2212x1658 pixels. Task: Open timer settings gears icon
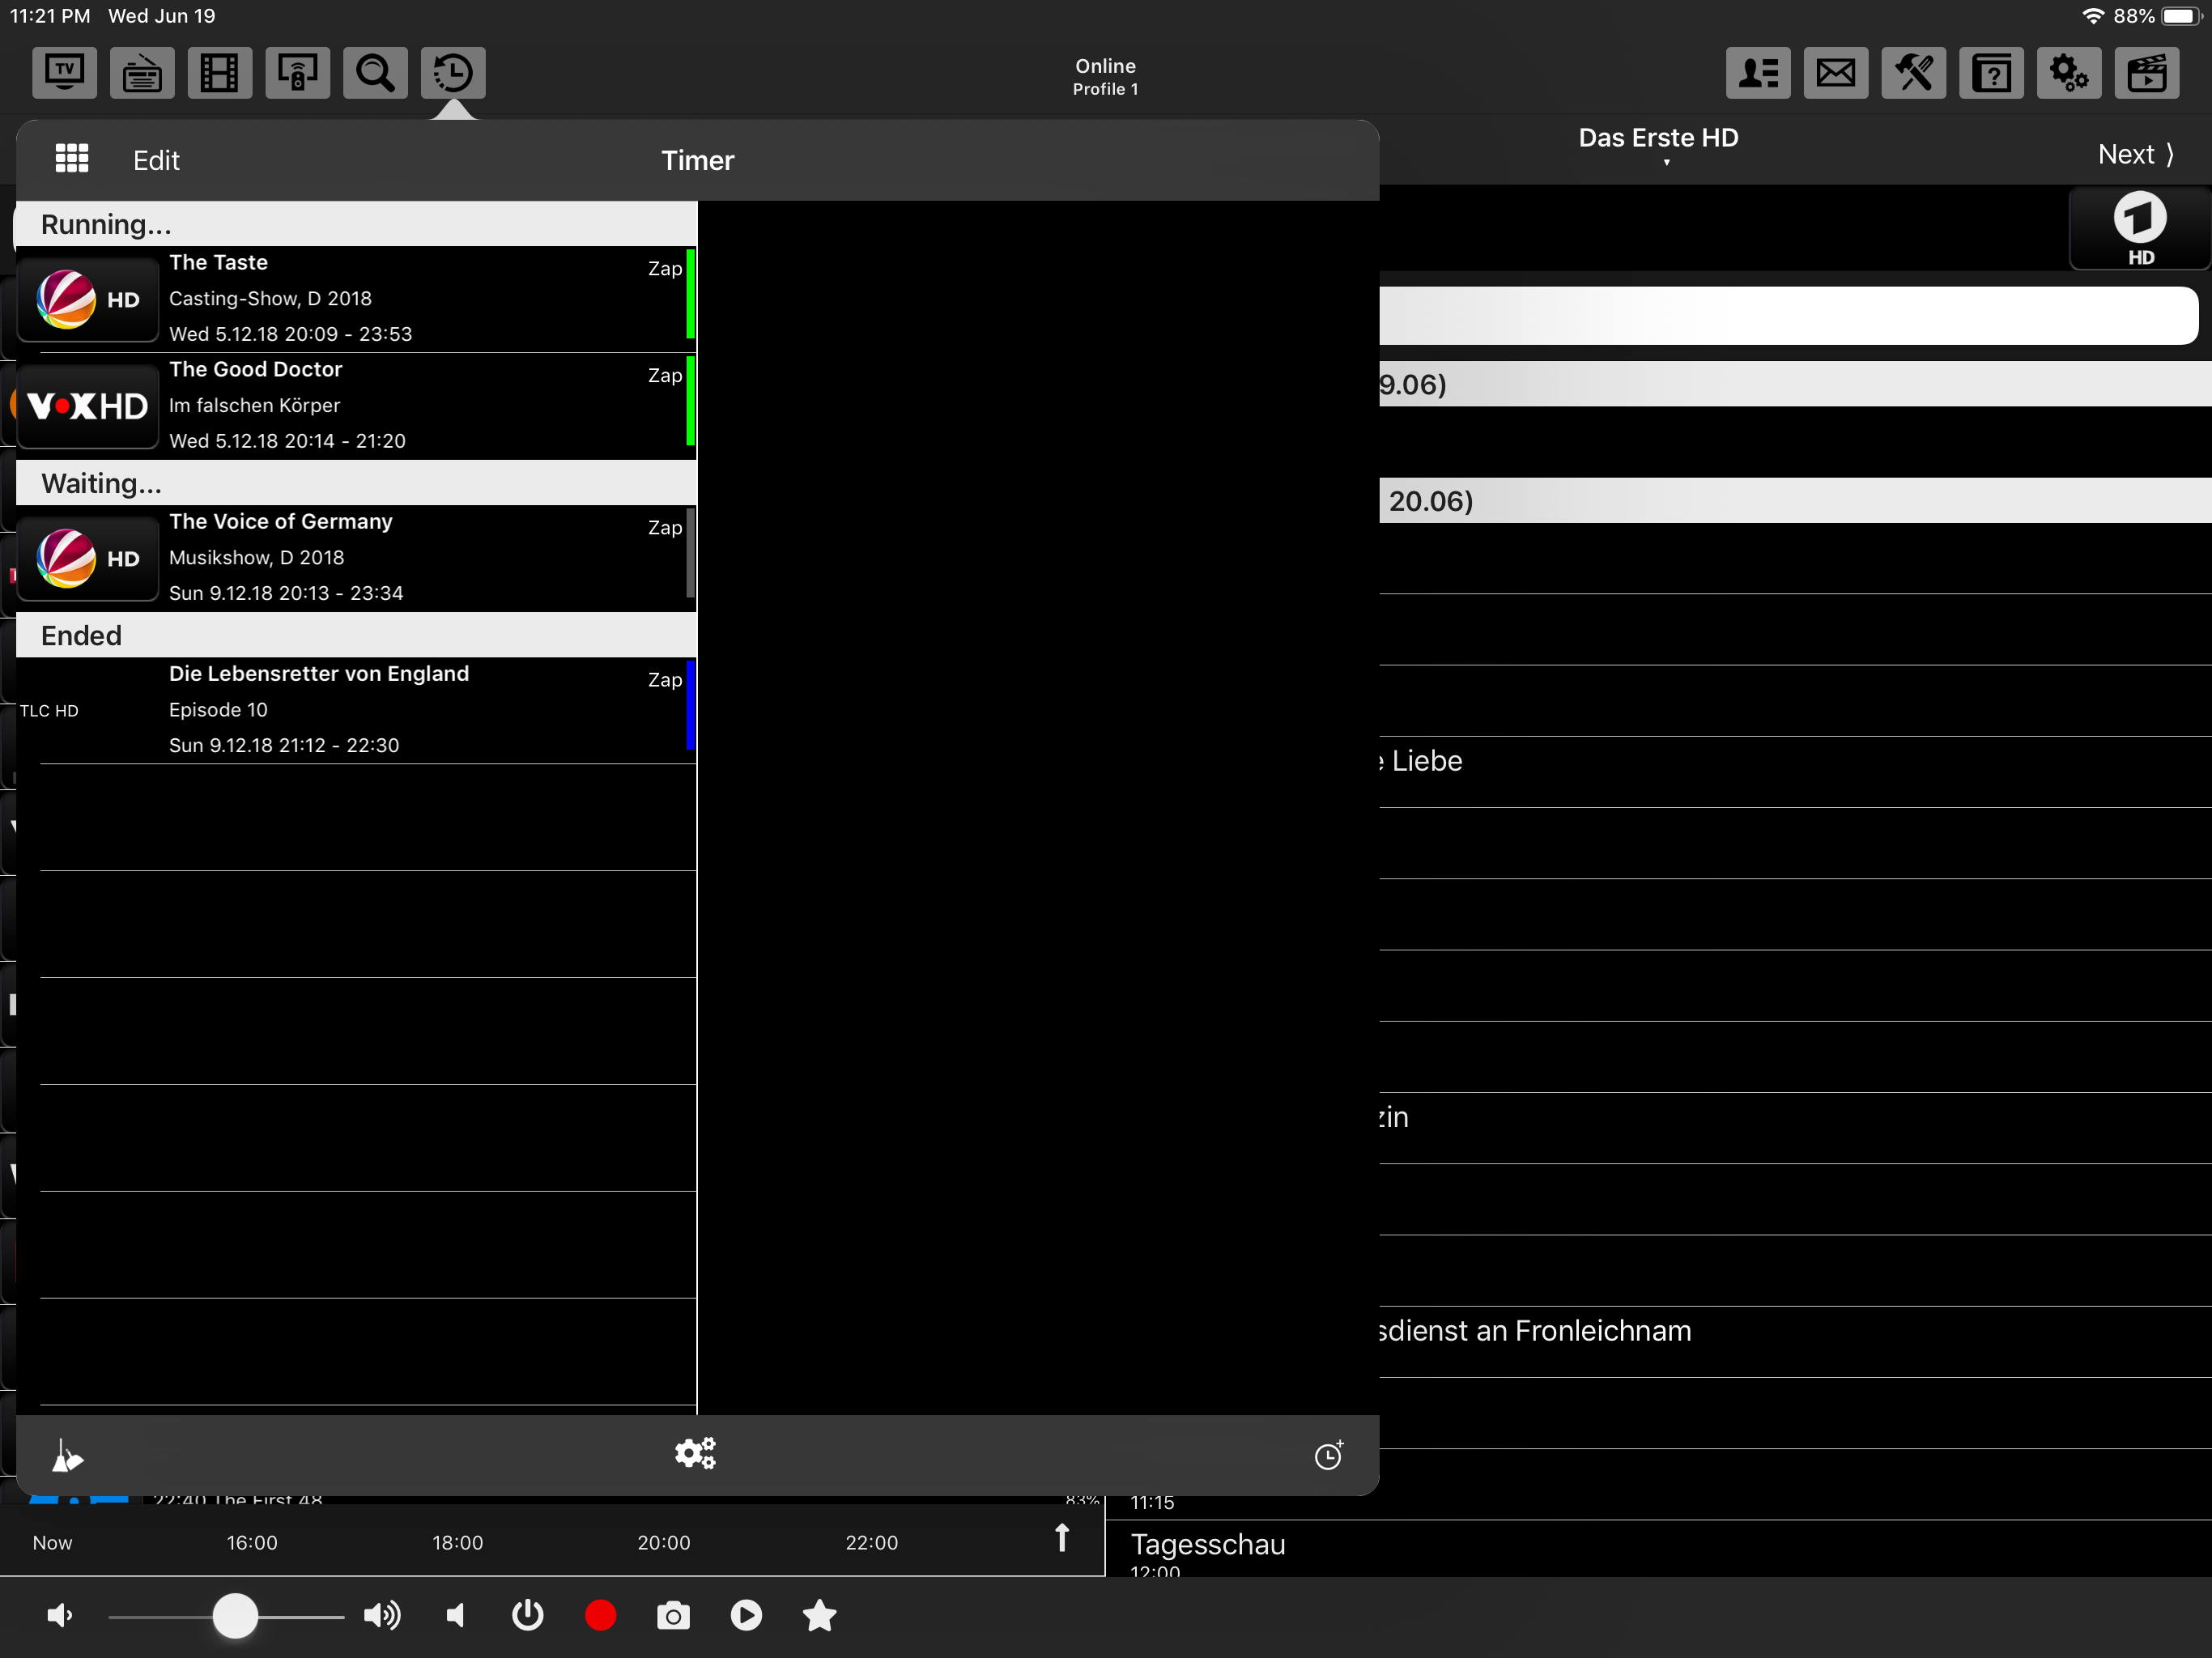point(695,1453)
